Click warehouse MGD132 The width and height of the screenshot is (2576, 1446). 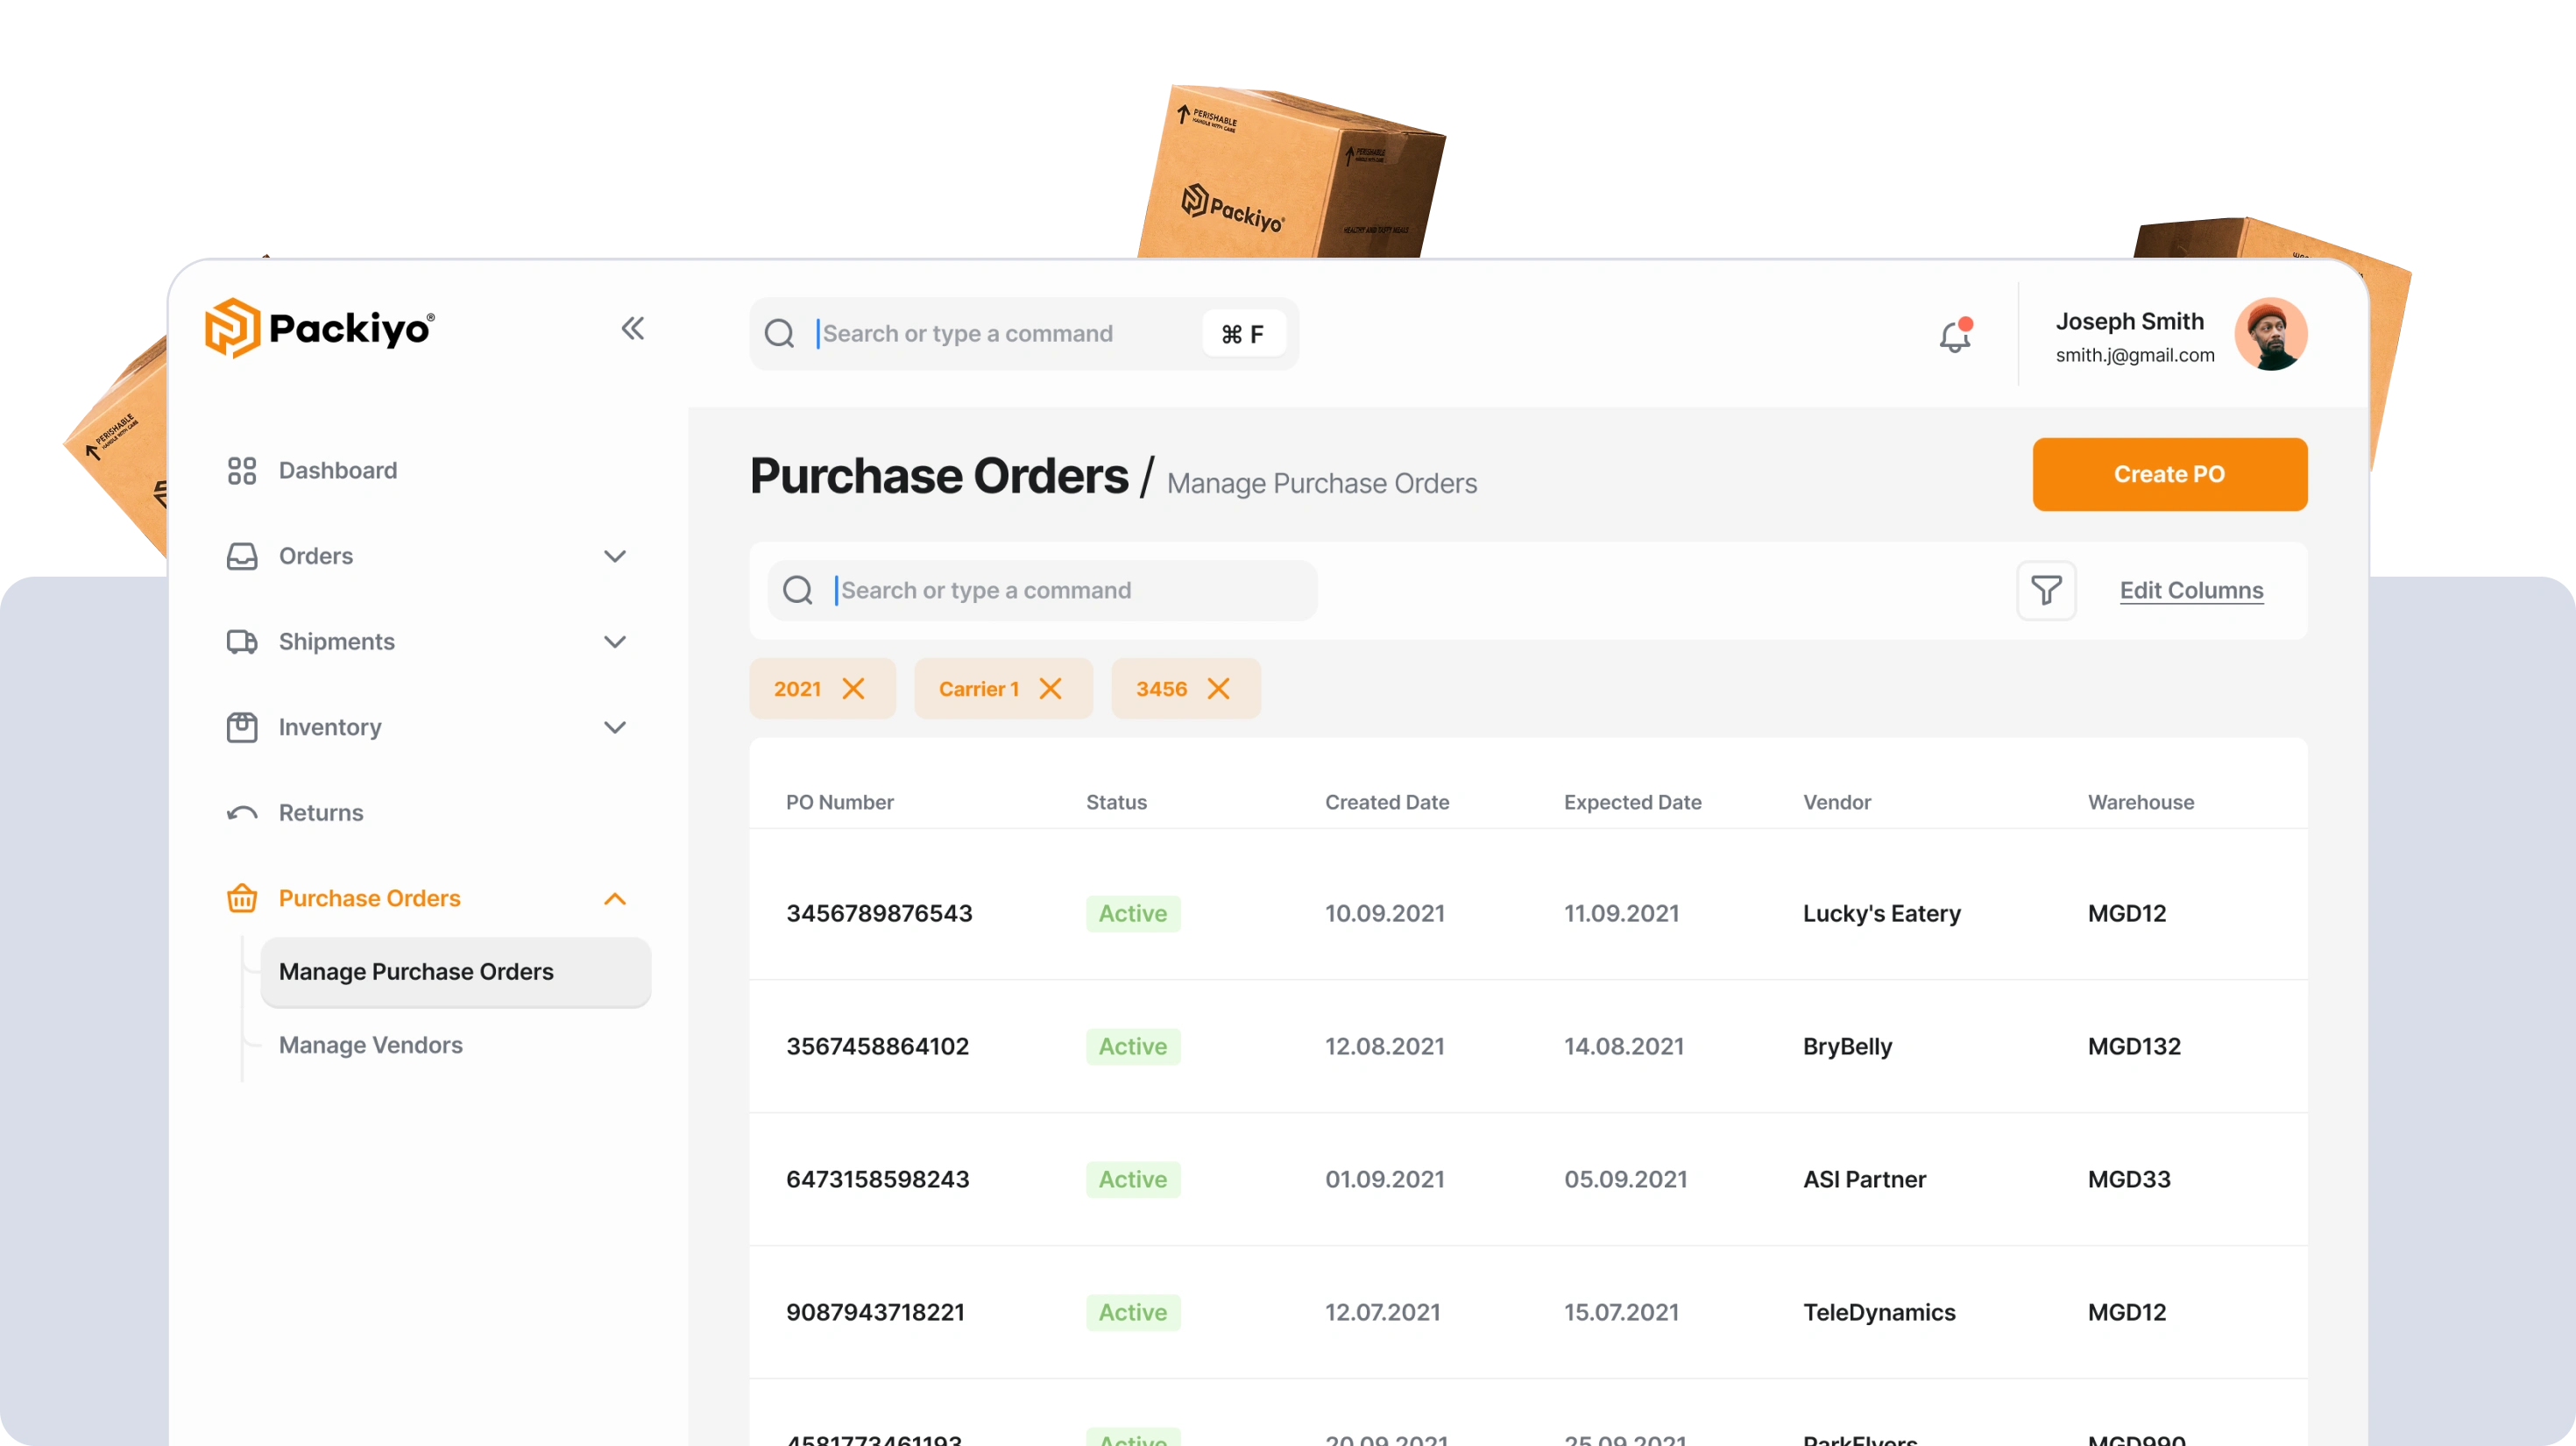click(x=2133, y=1046)
